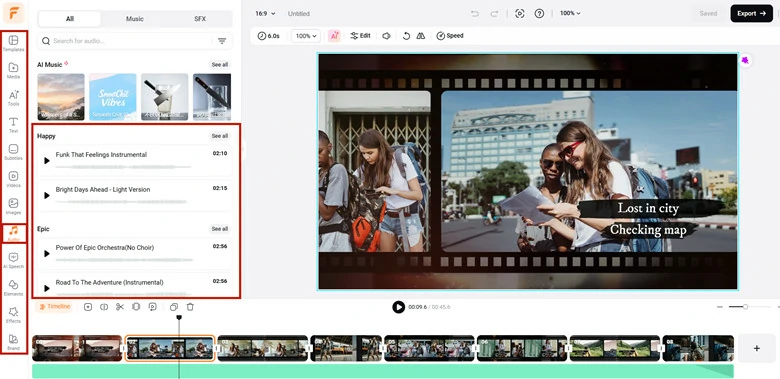
Task: Expand Happy category with See all
Action: point(219,136)
